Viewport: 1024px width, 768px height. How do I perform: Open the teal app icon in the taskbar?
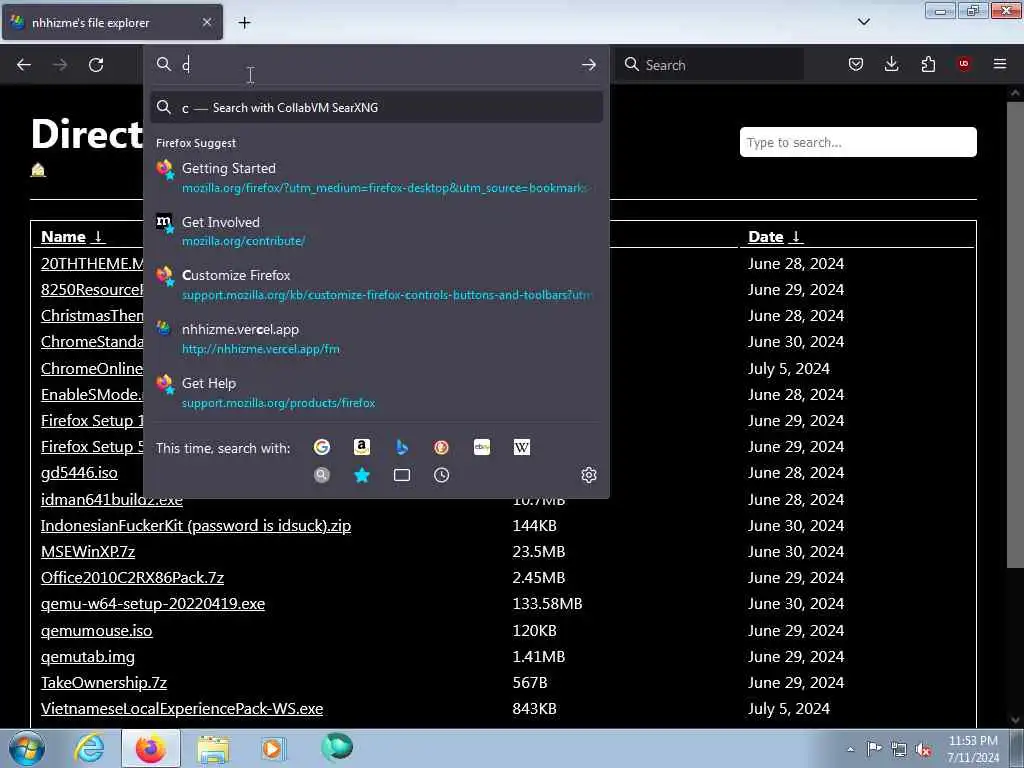(x=337, y=748)
